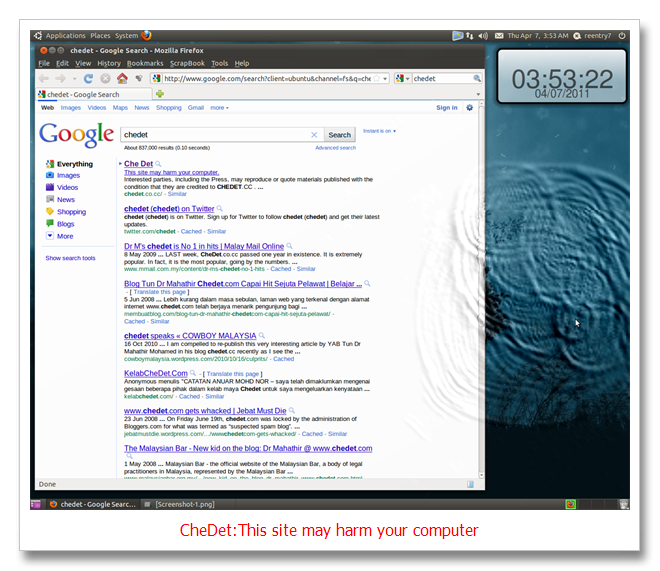
Task: Go to the home page icon
Action: (x=122, y=78)
